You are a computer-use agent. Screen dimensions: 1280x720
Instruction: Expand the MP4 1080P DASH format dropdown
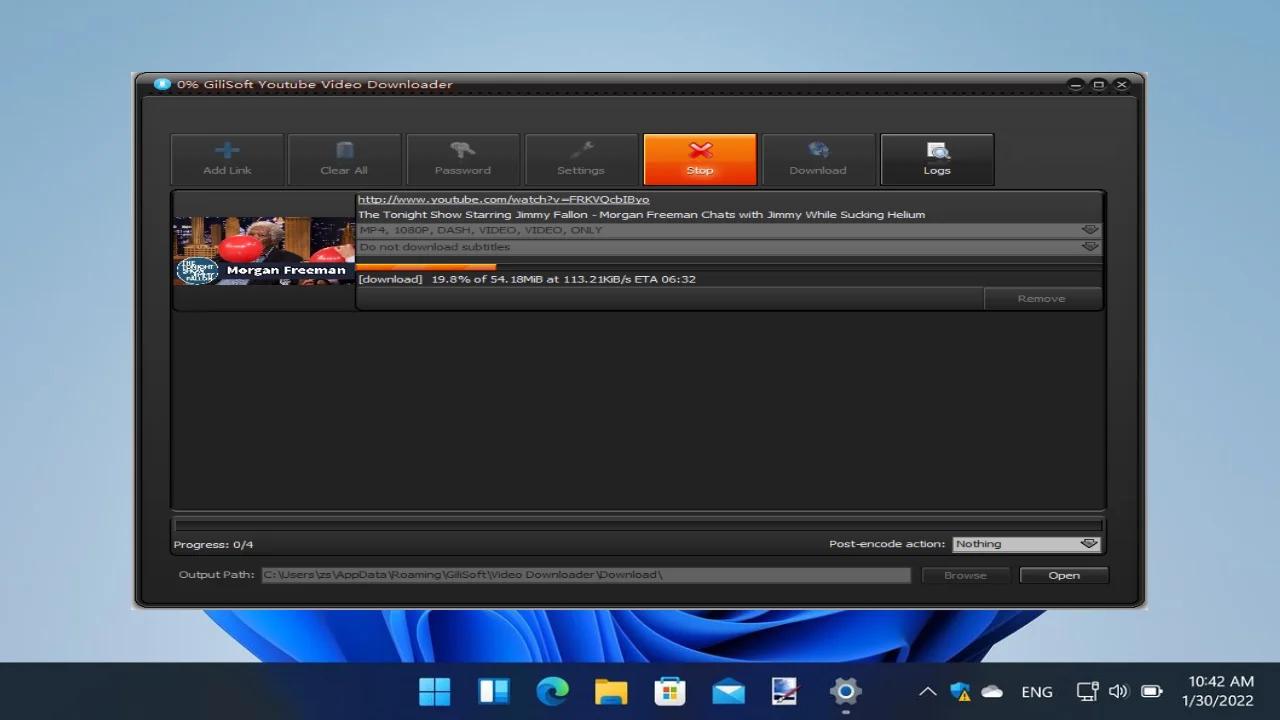729,230
